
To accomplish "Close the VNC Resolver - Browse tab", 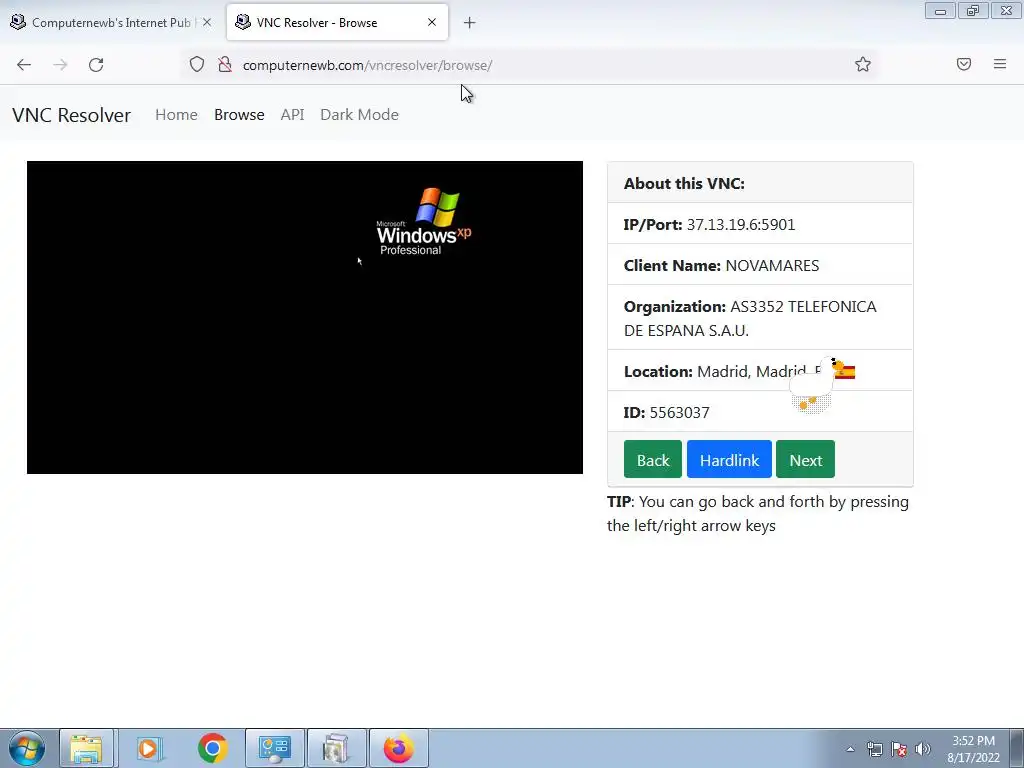I will pos(432,22).
